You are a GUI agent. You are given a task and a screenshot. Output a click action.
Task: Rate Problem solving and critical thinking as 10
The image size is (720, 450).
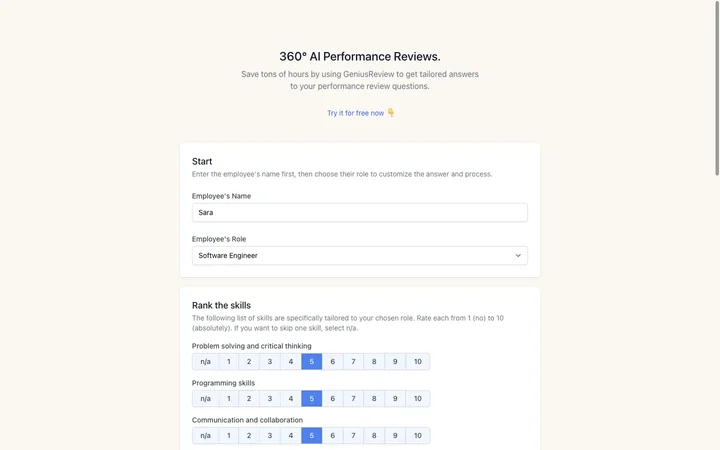[417, 361]
